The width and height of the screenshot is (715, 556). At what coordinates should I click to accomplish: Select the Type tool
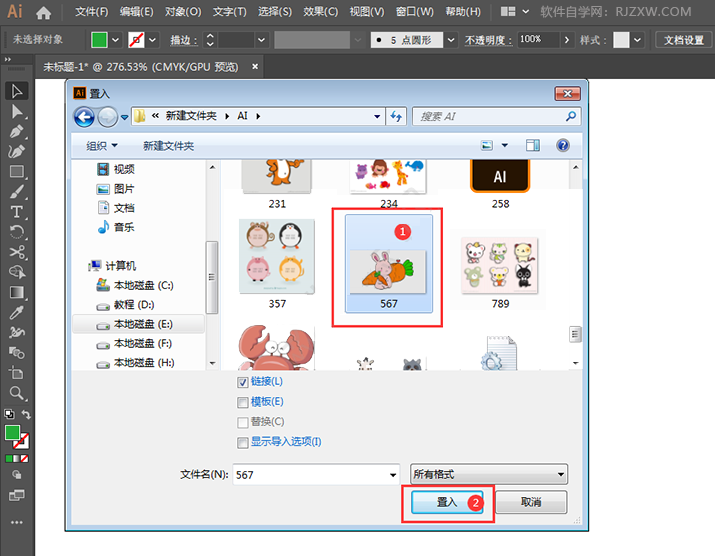tap(17, 212)
